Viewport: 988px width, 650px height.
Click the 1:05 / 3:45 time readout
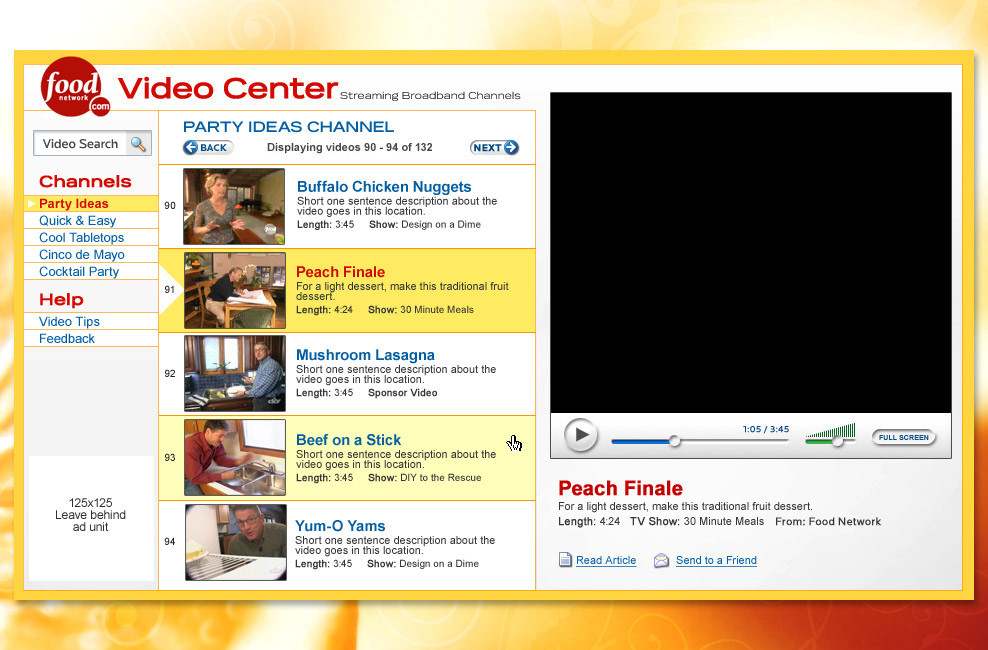coord(766,429)
